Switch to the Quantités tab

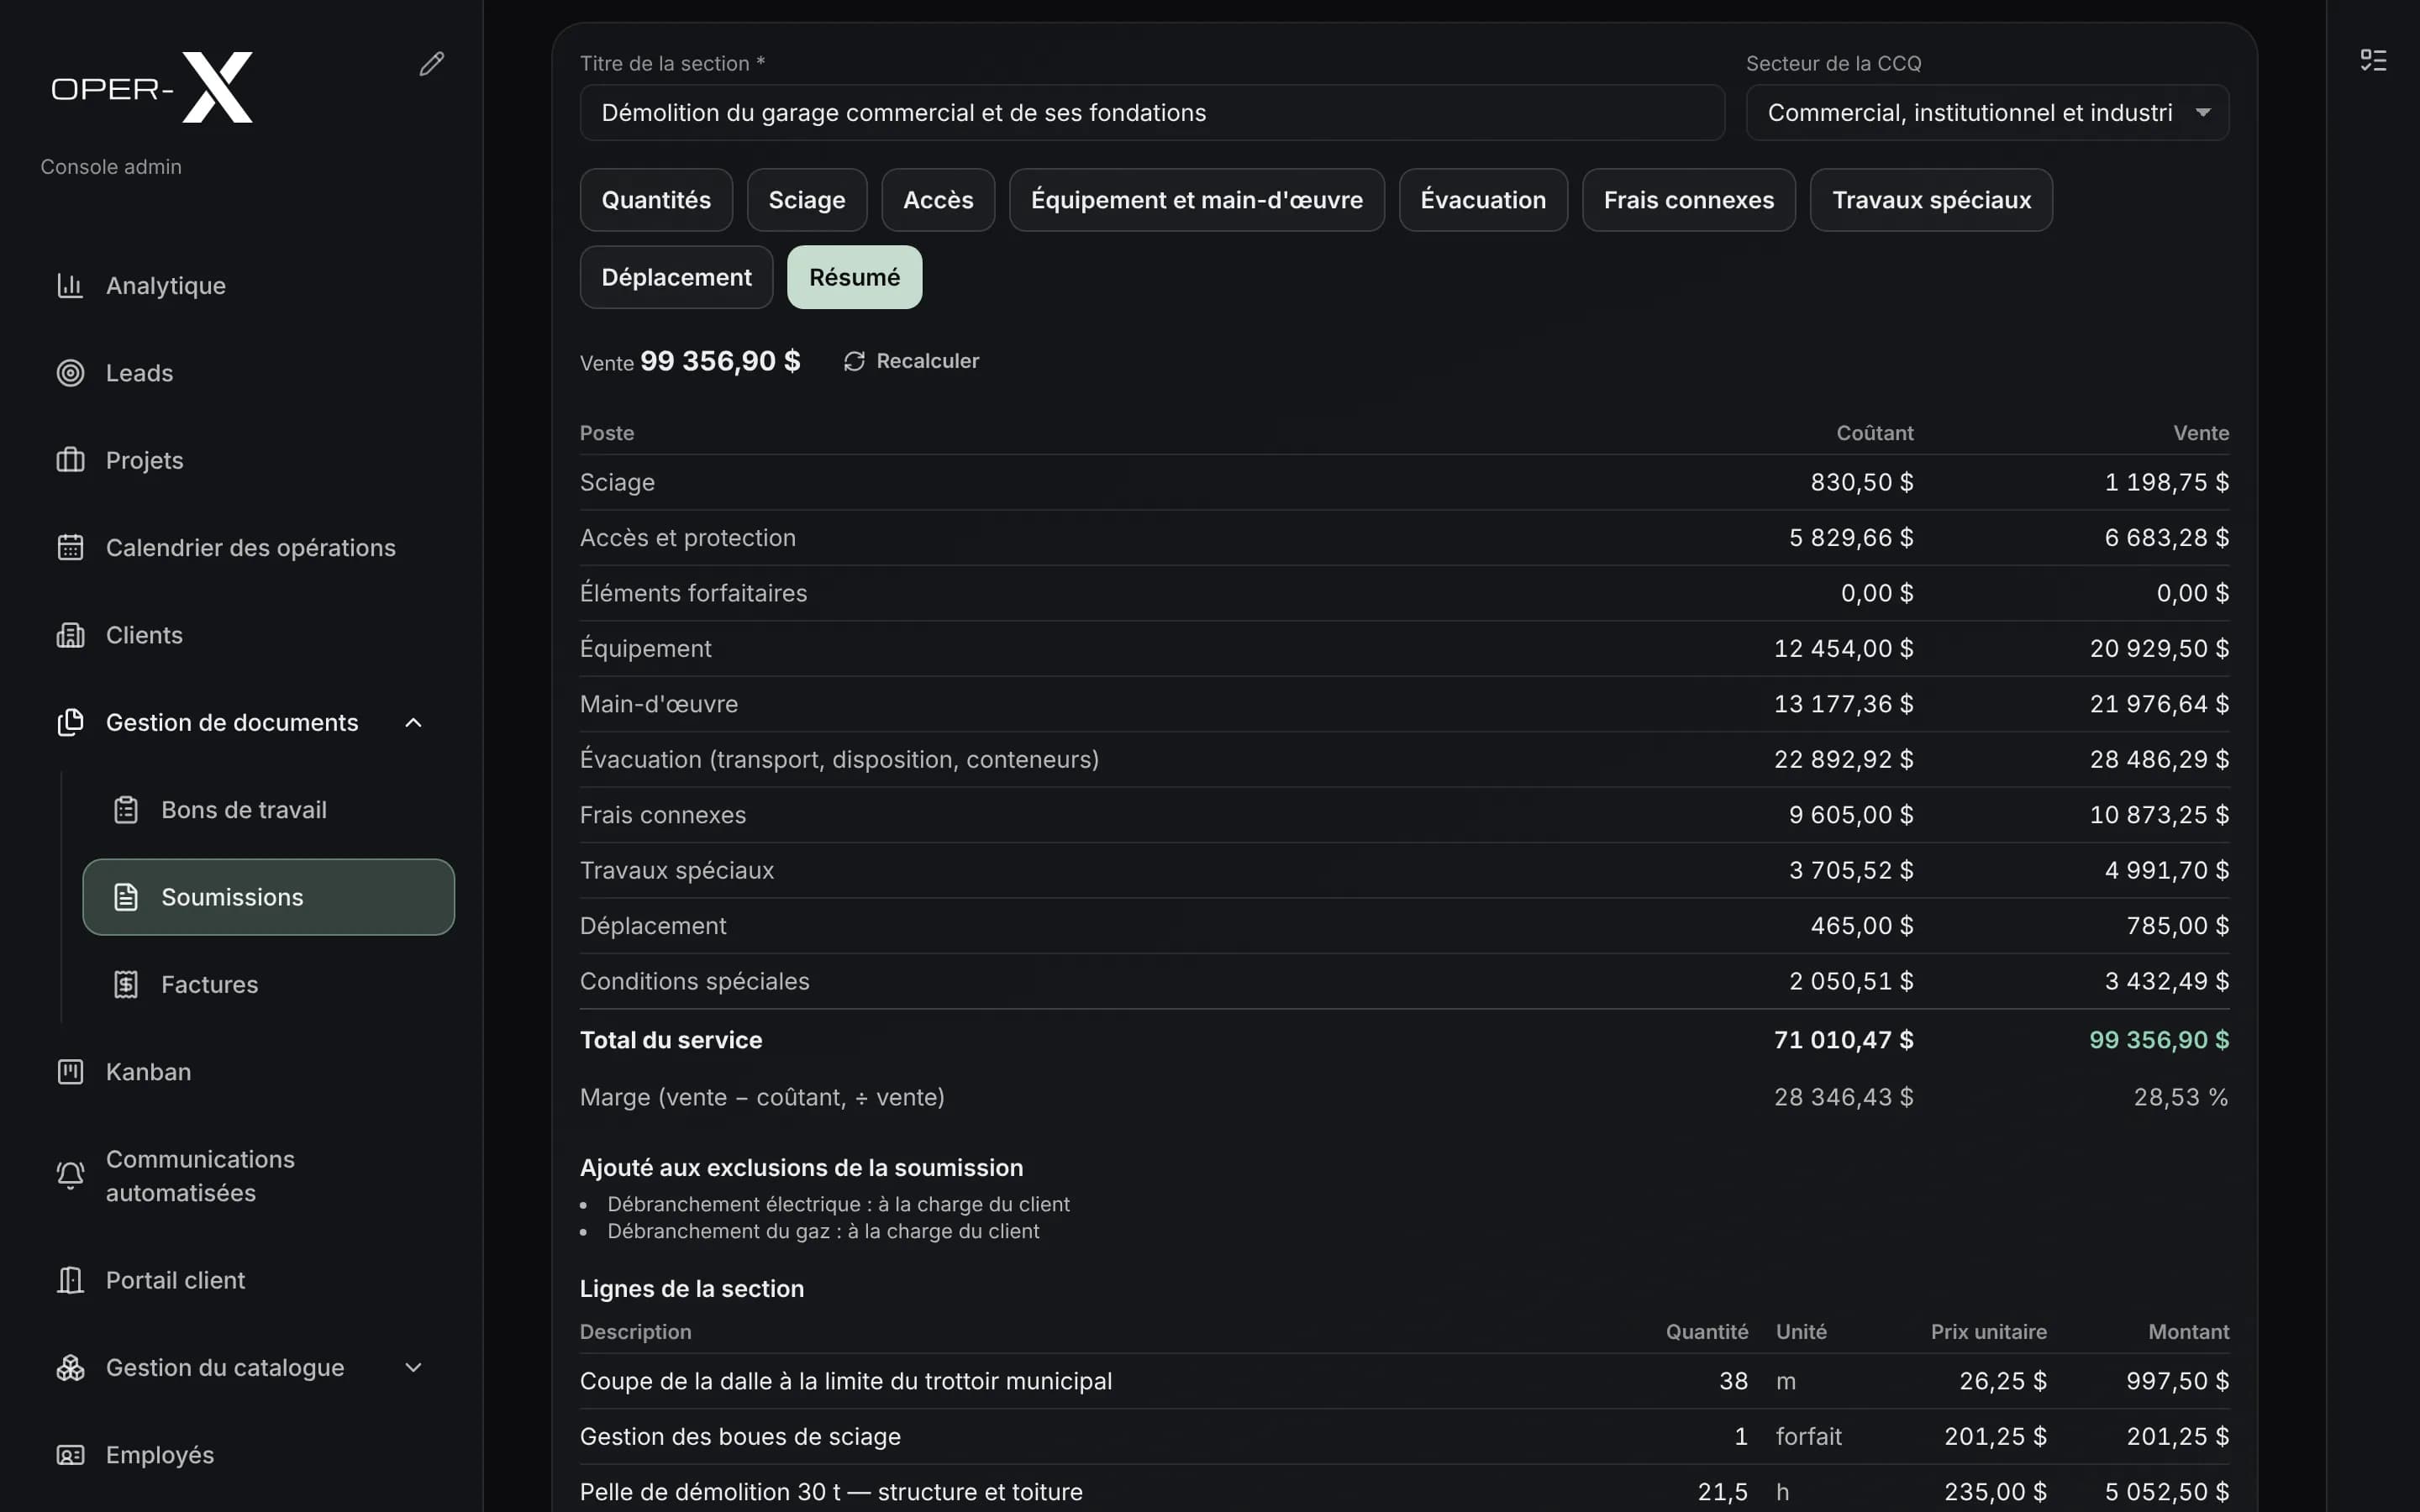656,200
